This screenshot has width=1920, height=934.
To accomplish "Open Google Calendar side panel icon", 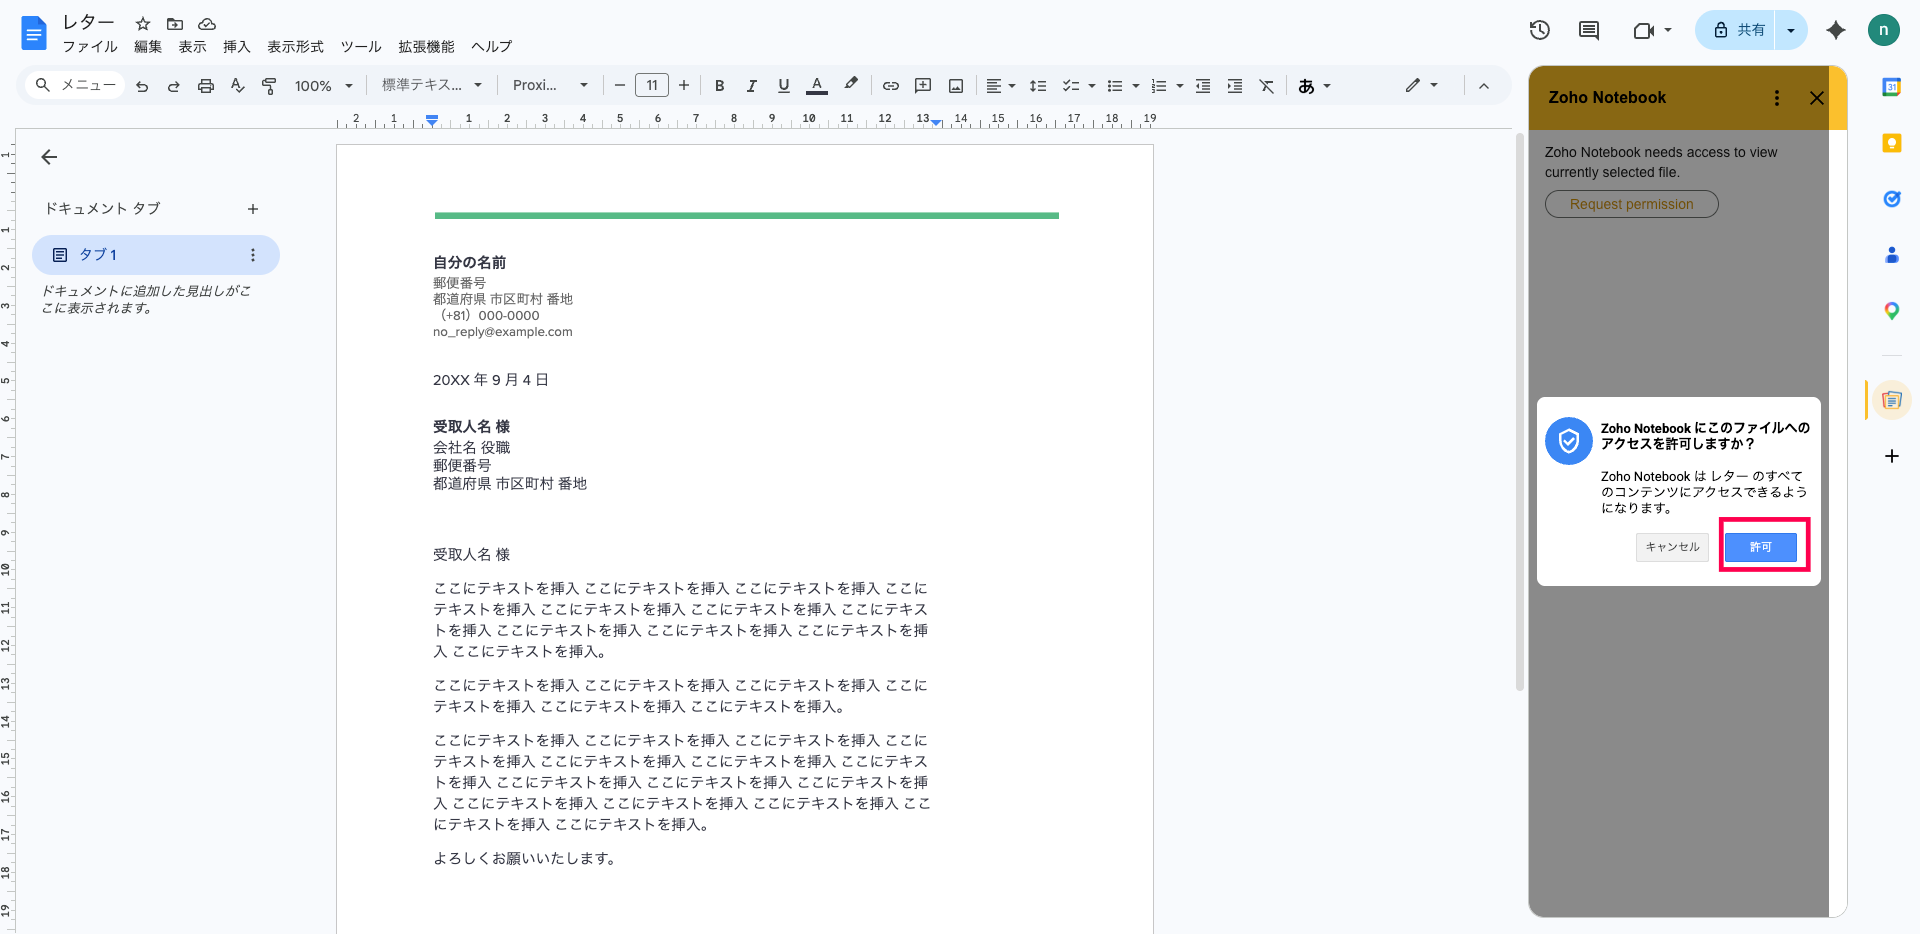I will 1891,87.
